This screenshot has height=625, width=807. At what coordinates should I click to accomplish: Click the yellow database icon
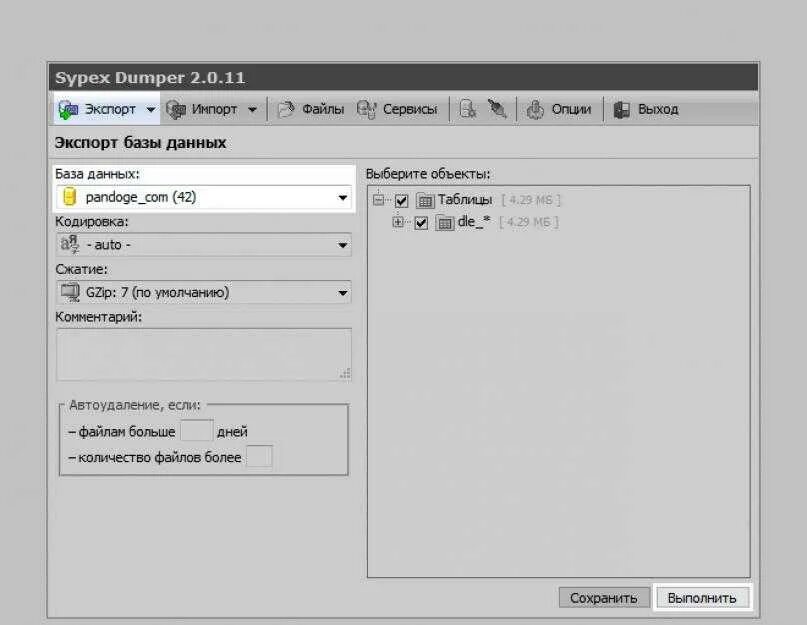pos(69,197)
